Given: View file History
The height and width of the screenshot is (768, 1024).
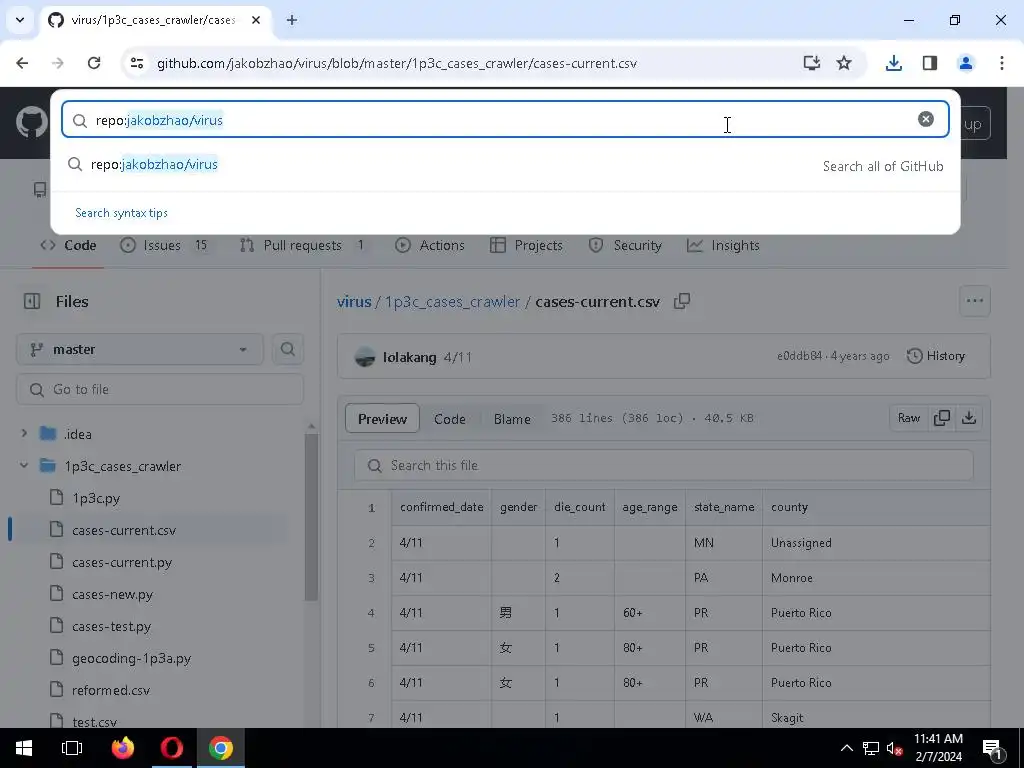Looking at the screenshot, I should 936,356.
